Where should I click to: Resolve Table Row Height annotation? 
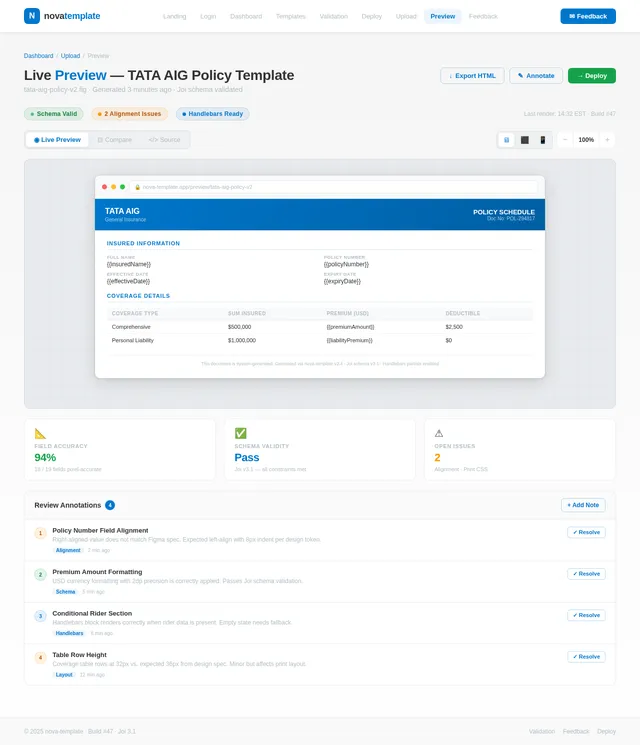(x=586, y=657)
